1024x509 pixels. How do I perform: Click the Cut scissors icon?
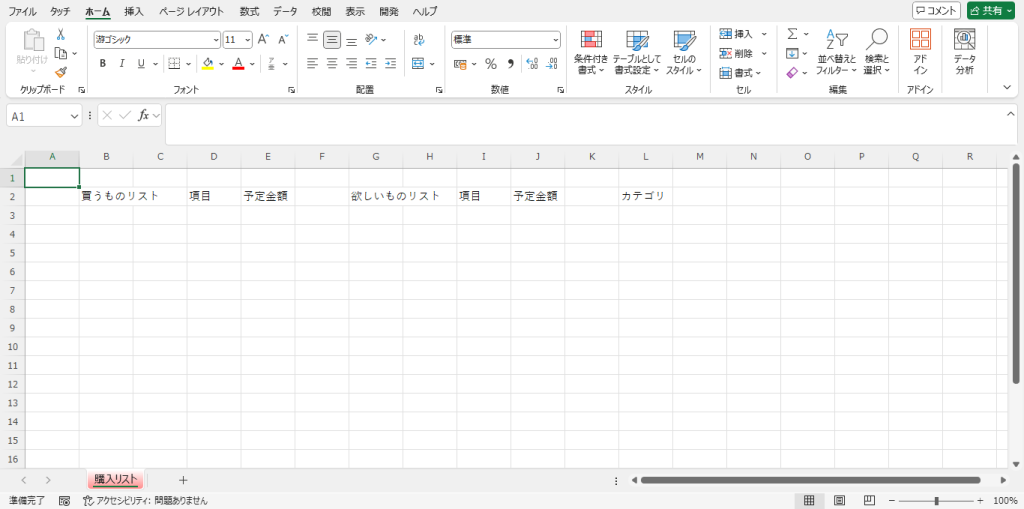pos(61,34)
